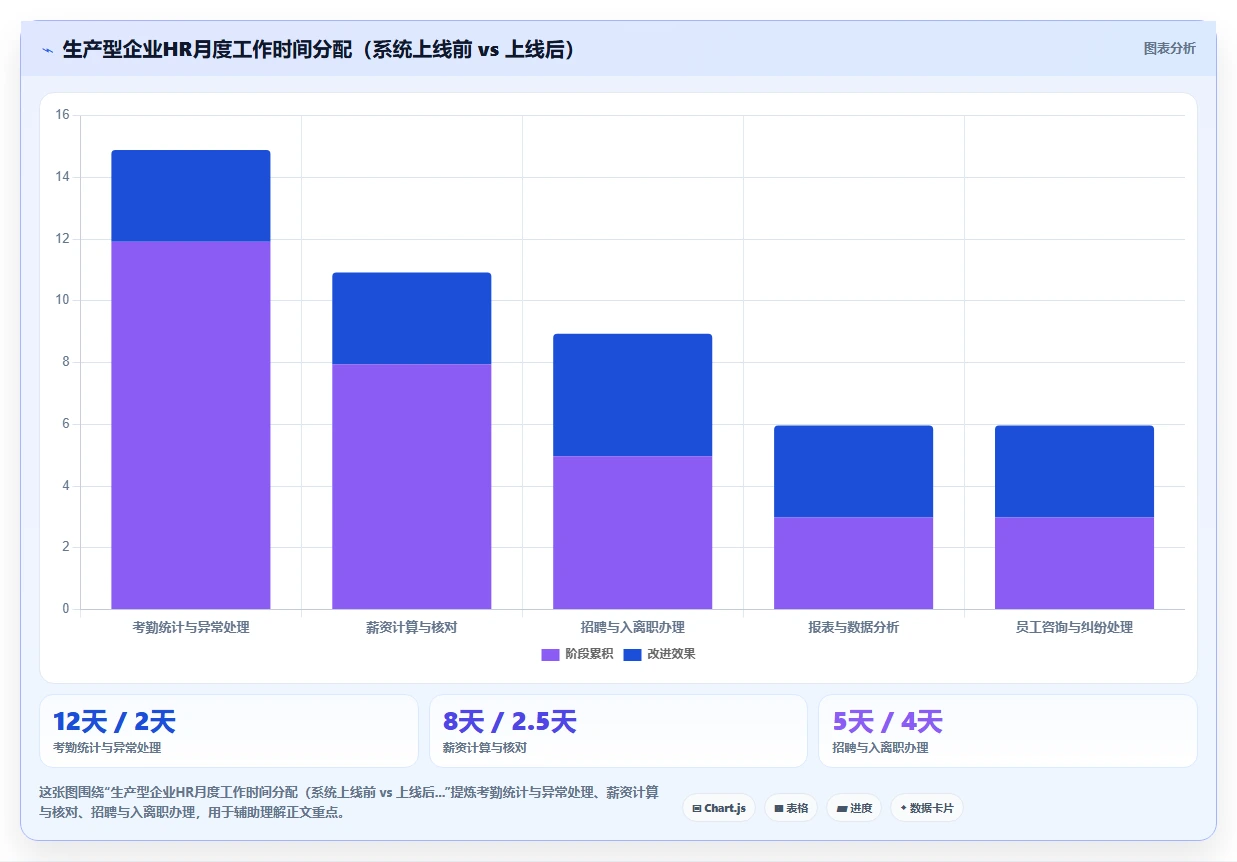Viewport: 1237px width, 862px height.
Task: Click the blue bar segment for 员工咨询与纠纷处理
Action: pyautogui.click(x=1075, y=471)
